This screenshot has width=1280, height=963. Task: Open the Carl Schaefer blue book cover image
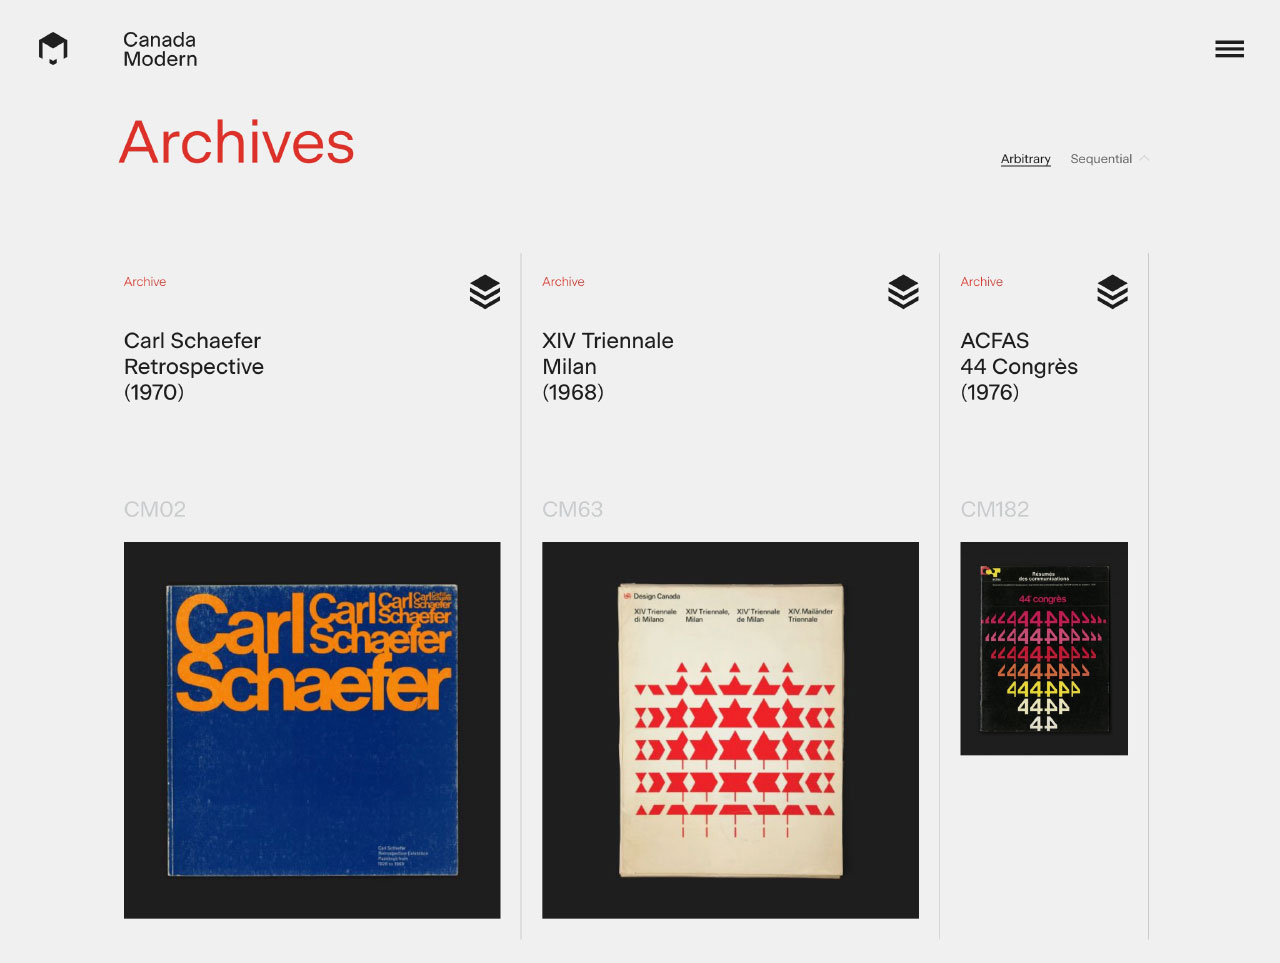pos(312,730)
